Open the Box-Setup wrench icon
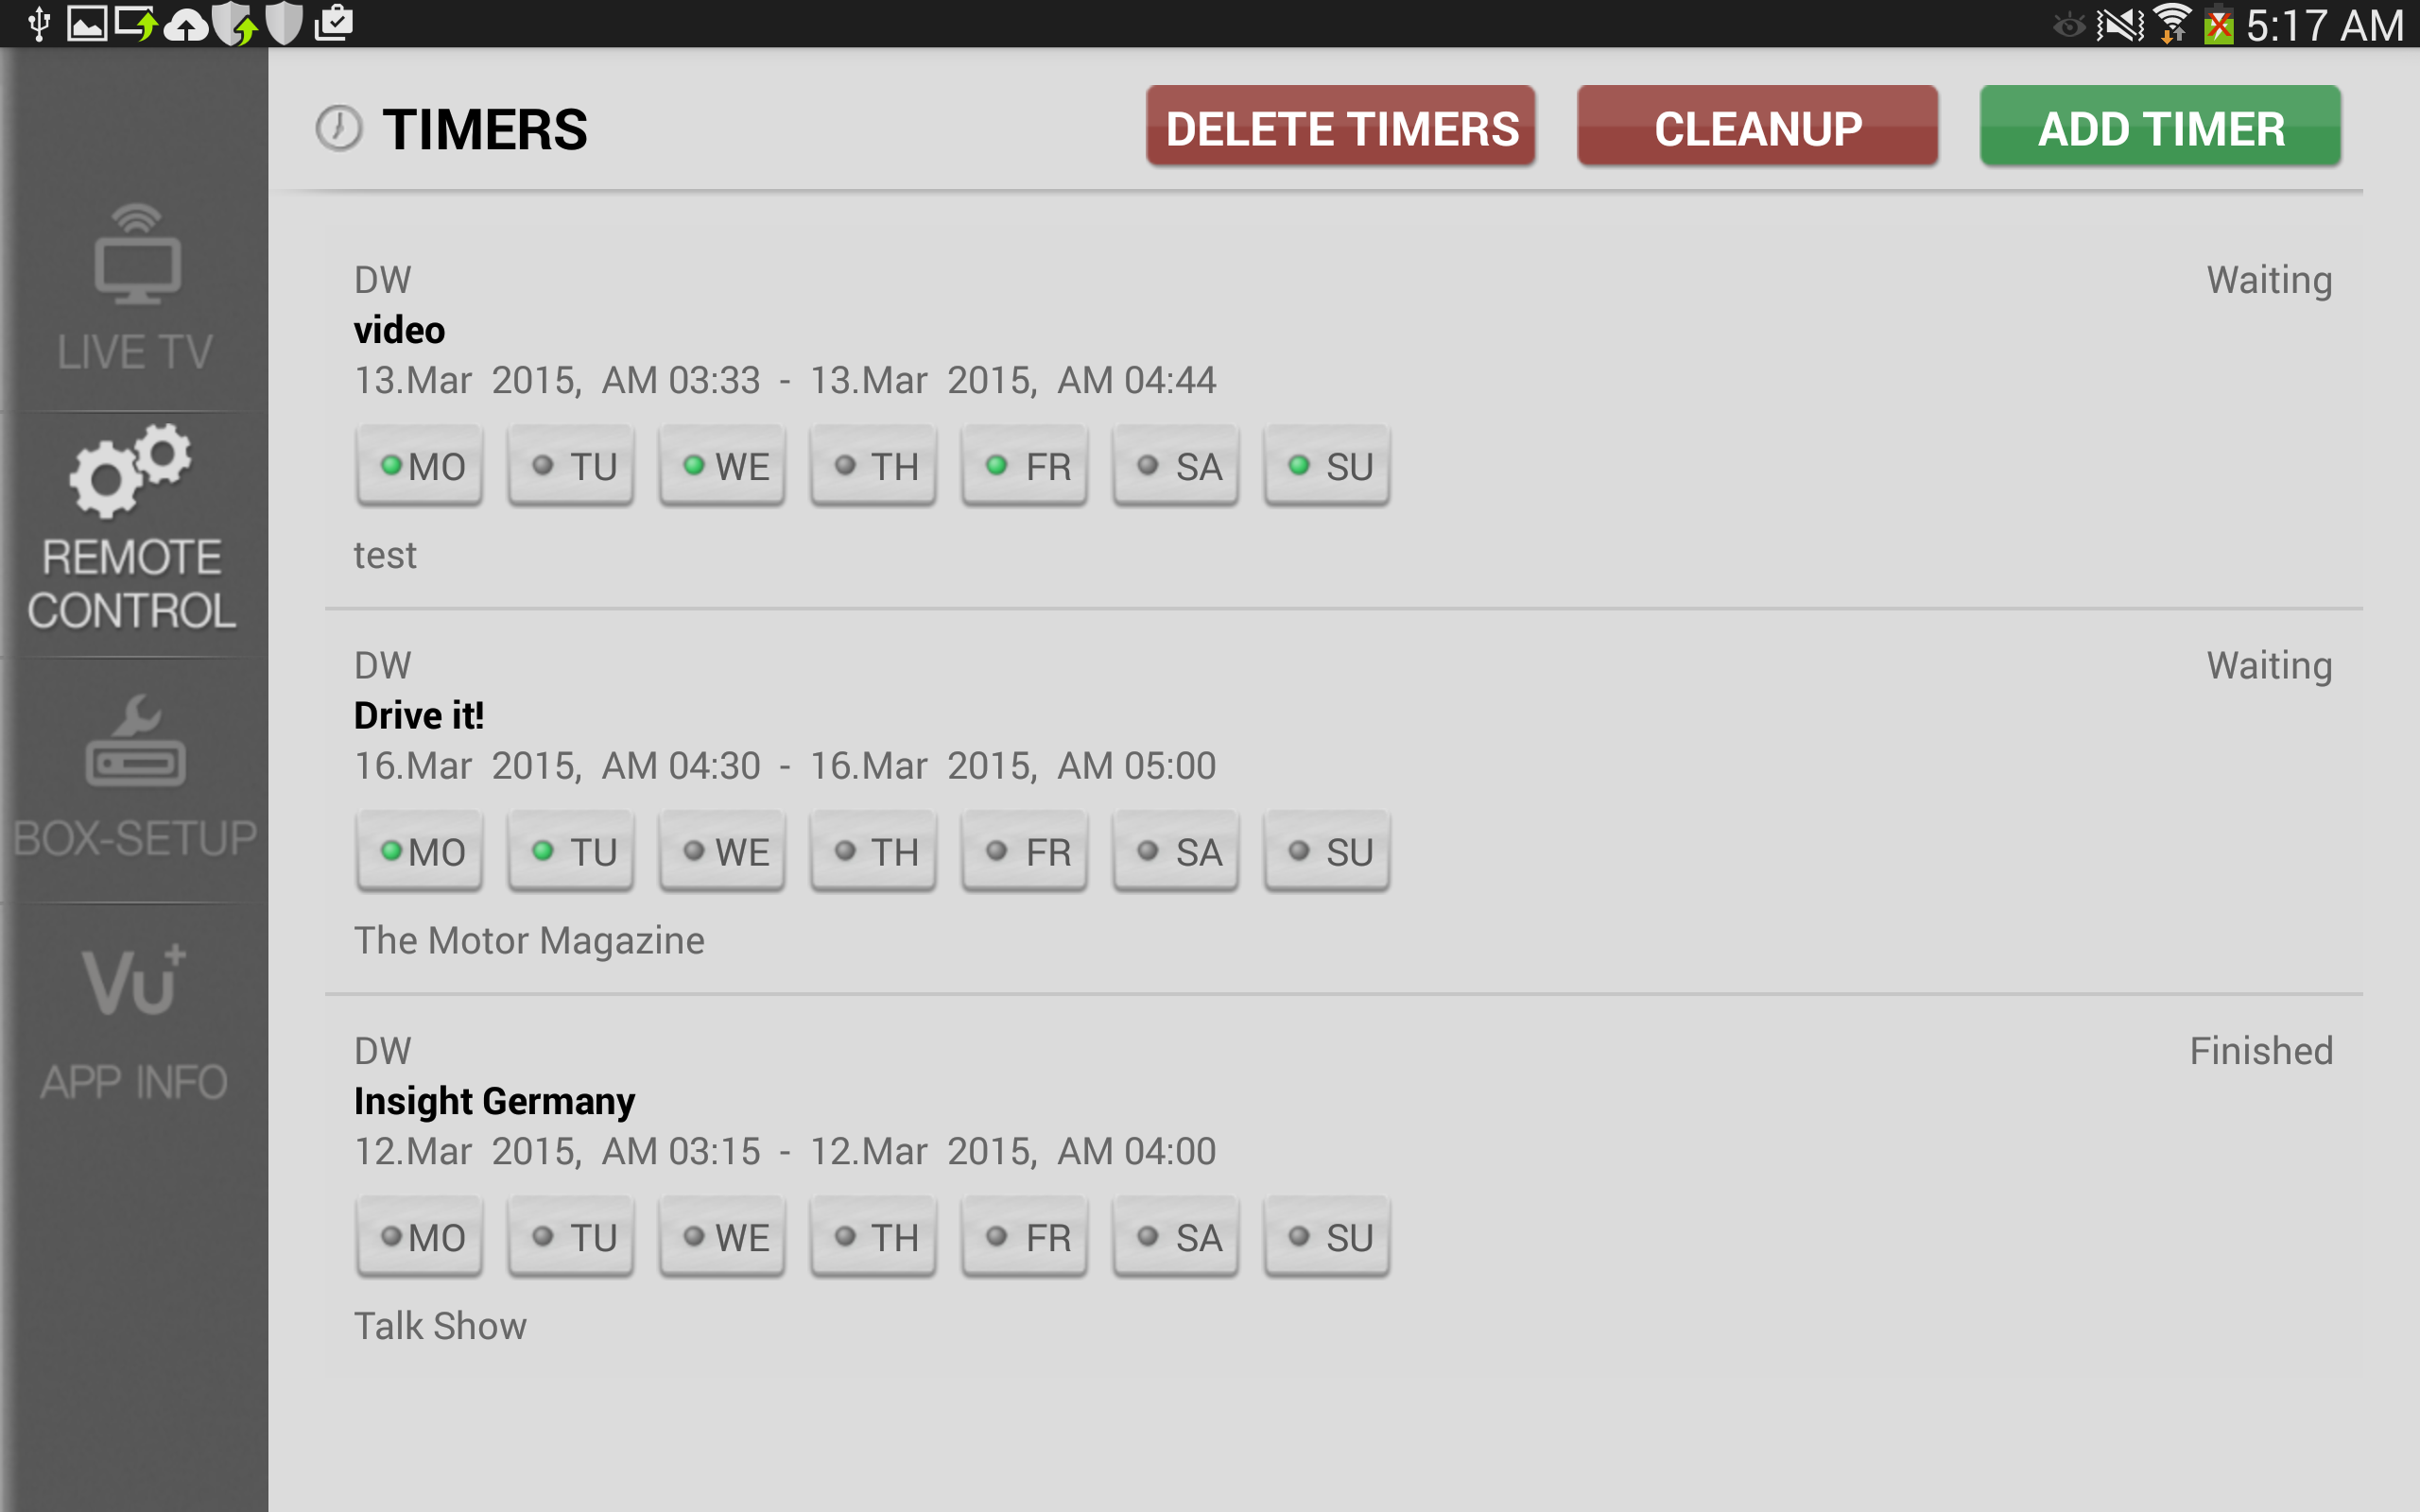The image size is (2420, 1512). click(136, 742)
